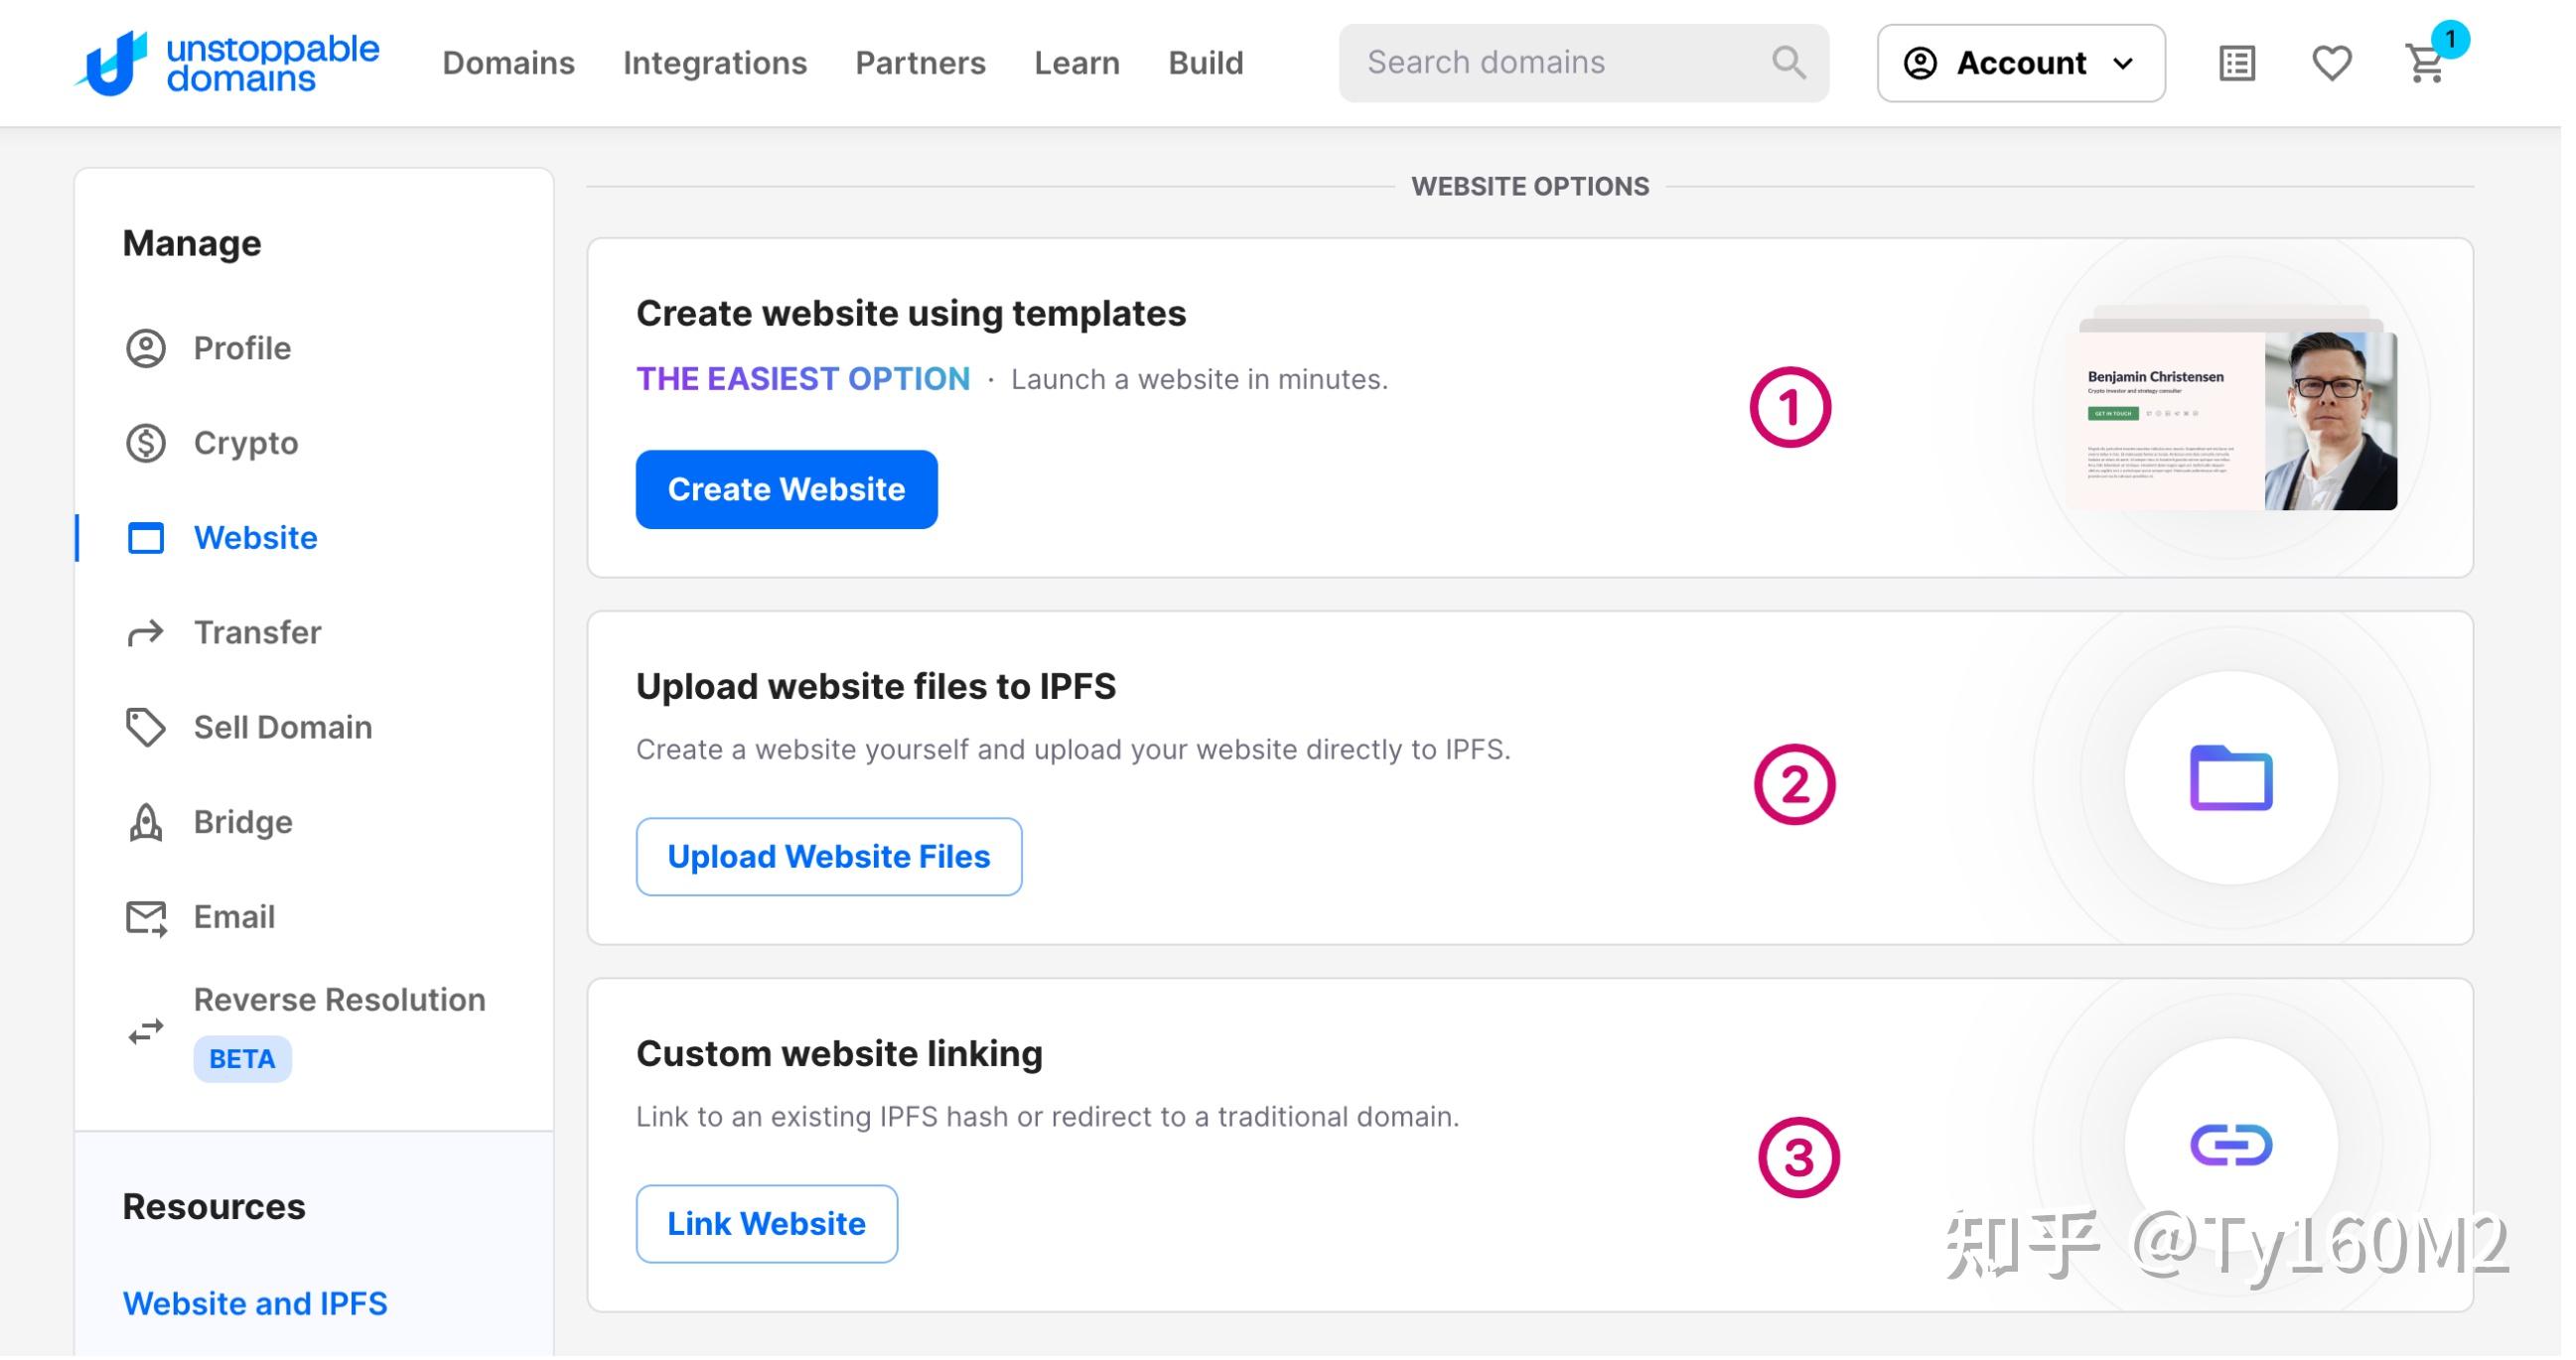The width and height of the screenshot is (2576, 1360).
Task: Click the Crypto dollar icon
Action: pyautogui.click(x=146, y=444)
